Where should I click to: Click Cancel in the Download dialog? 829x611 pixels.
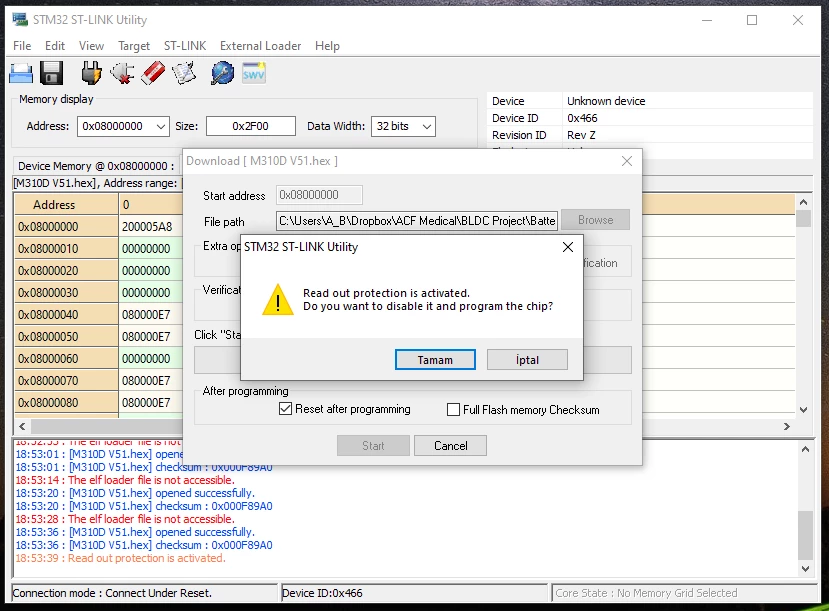click(450, 446)
